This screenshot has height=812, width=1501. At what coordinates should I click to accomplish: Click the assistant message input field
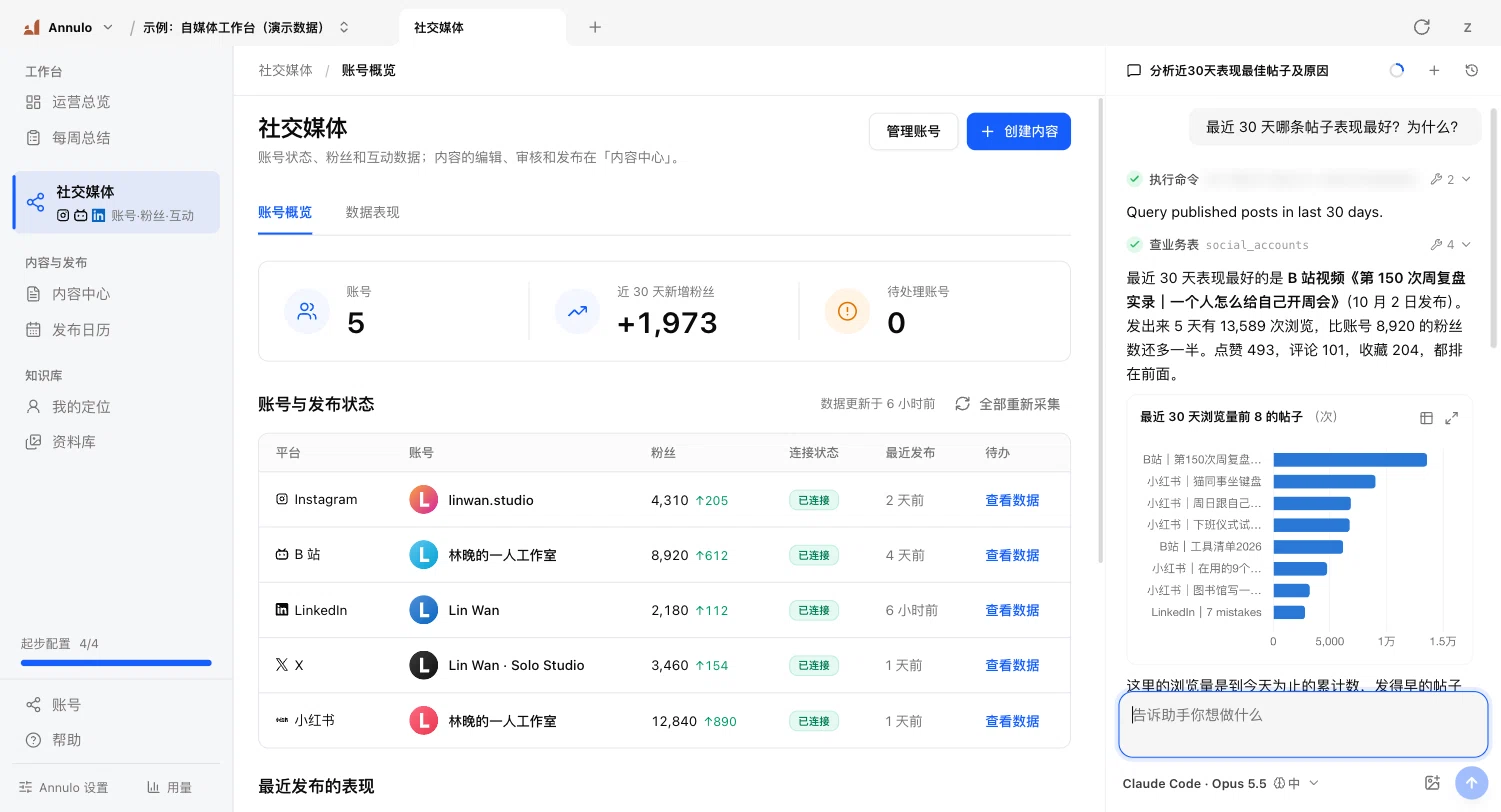[1302, 724]
